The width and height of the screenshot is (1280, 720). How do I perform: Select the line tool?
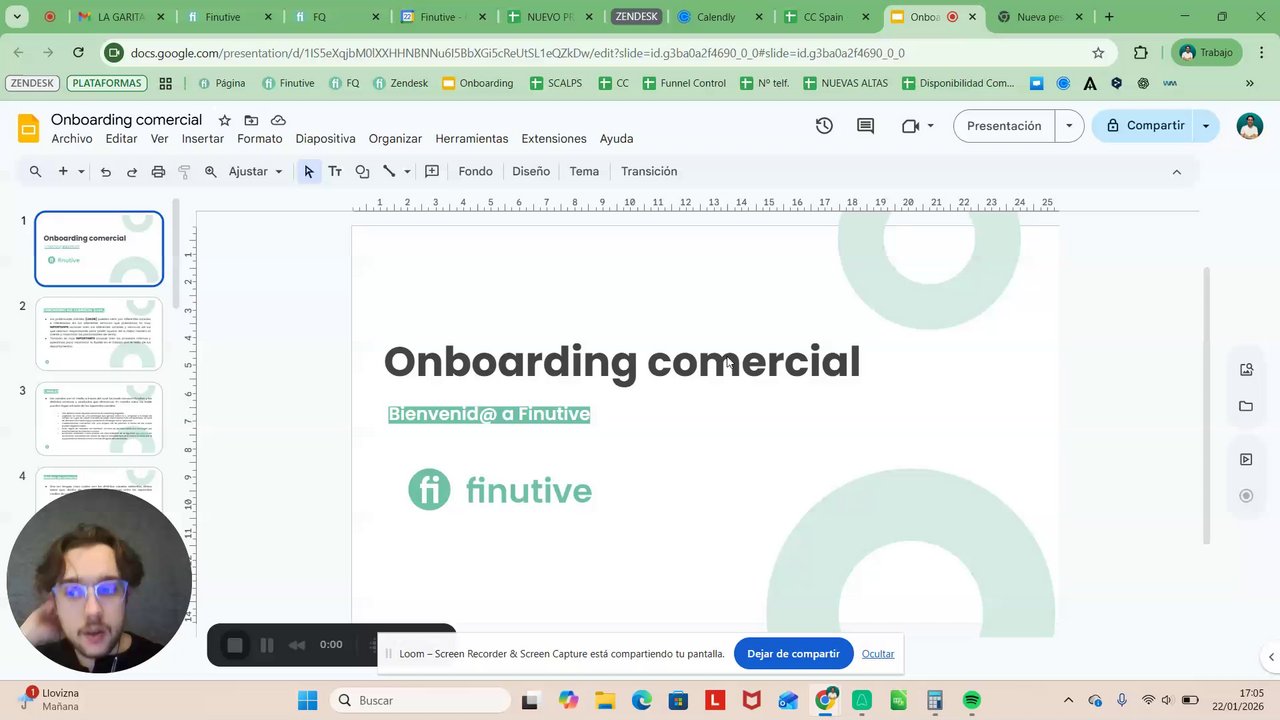pyautogui.click(x=389, y=172)
